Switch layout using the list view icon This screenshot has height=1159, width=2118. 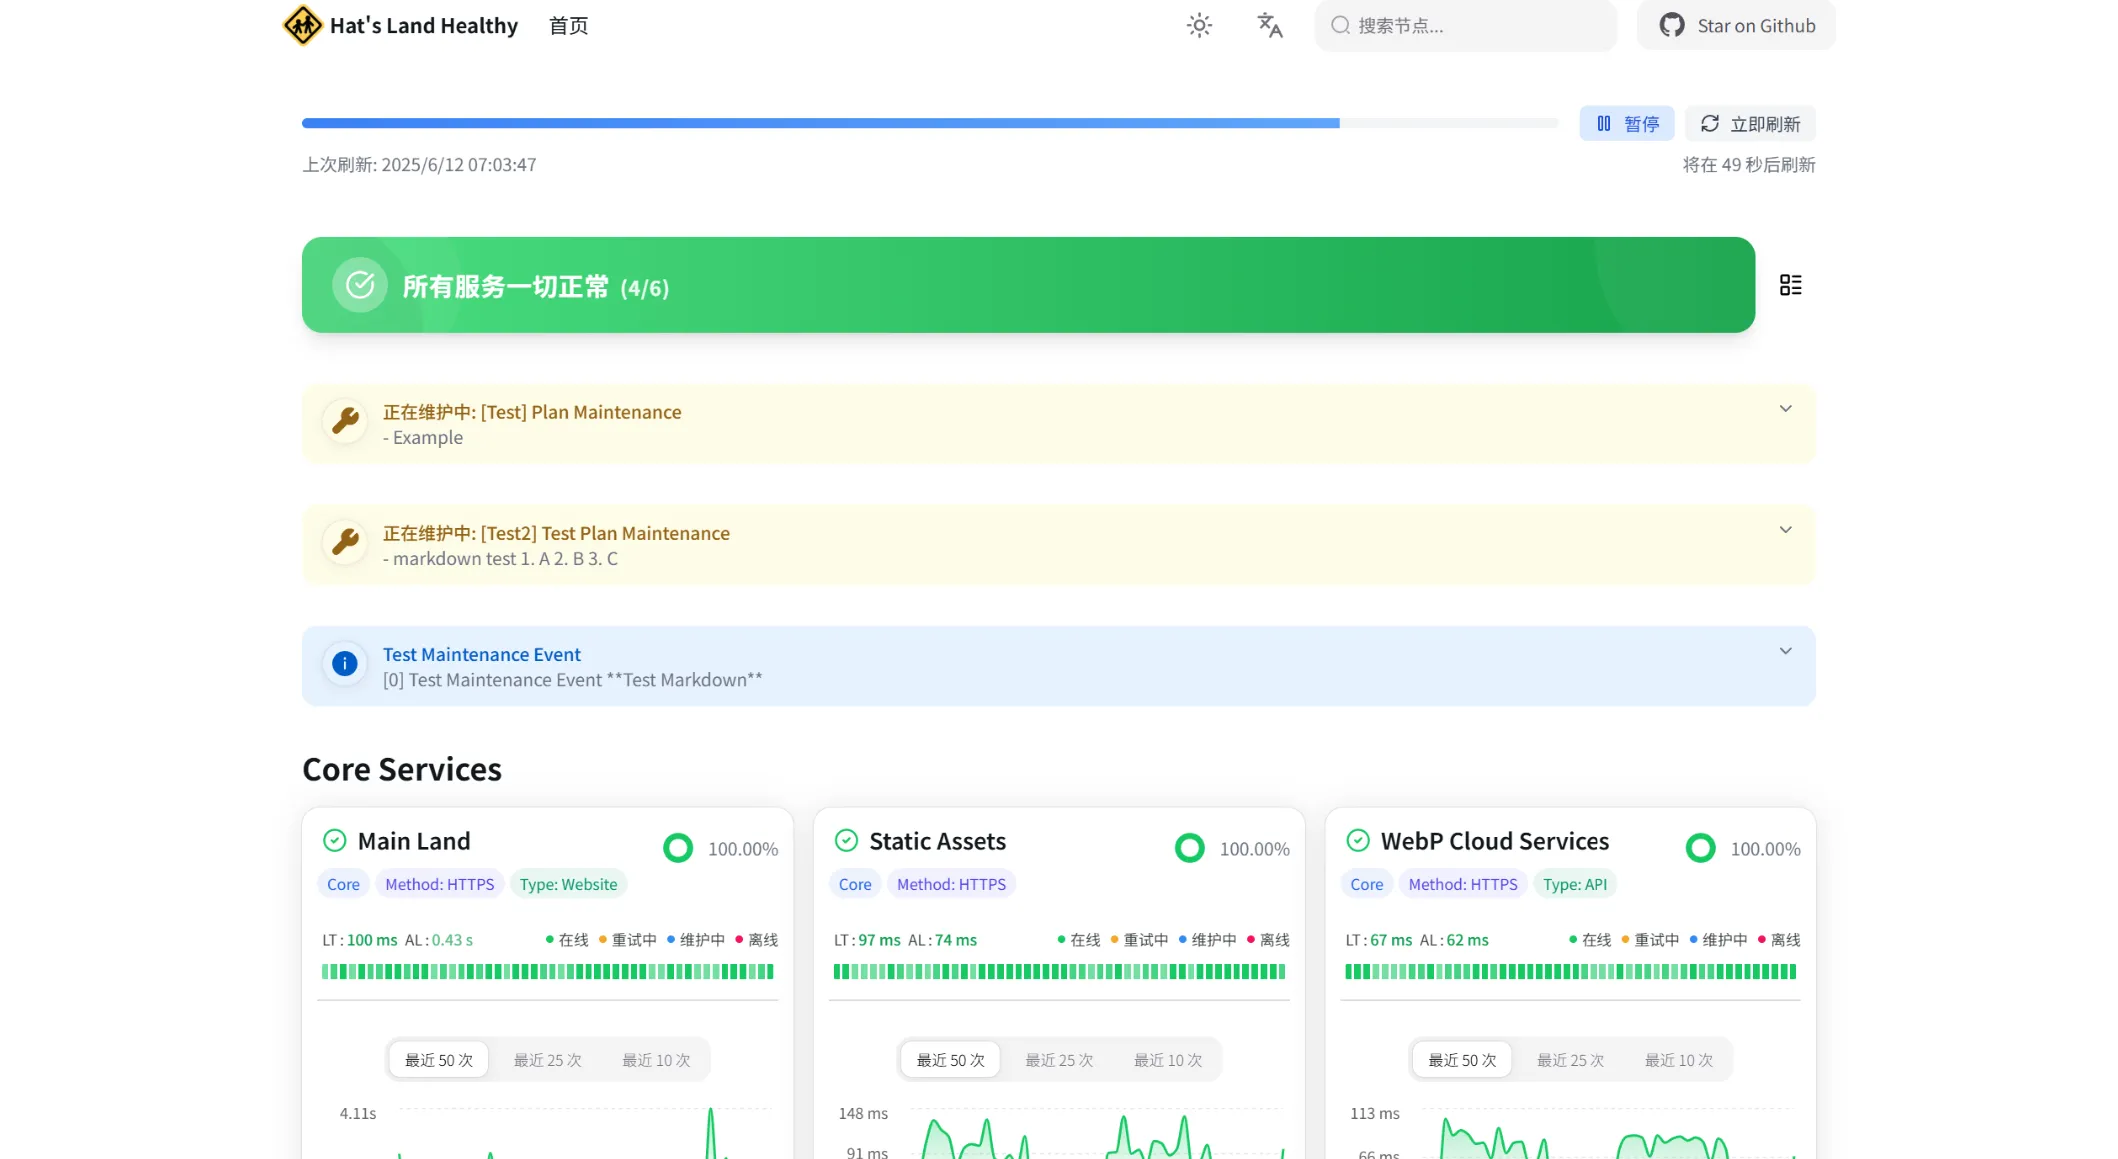tap(1790, 285)
